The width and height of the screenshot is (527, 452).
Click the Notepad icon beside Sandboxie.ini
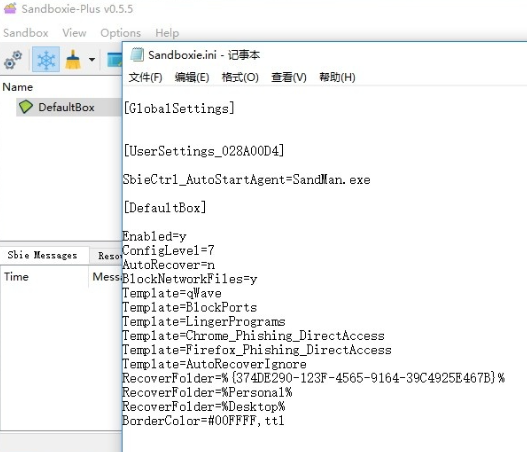tap(137, 54)
